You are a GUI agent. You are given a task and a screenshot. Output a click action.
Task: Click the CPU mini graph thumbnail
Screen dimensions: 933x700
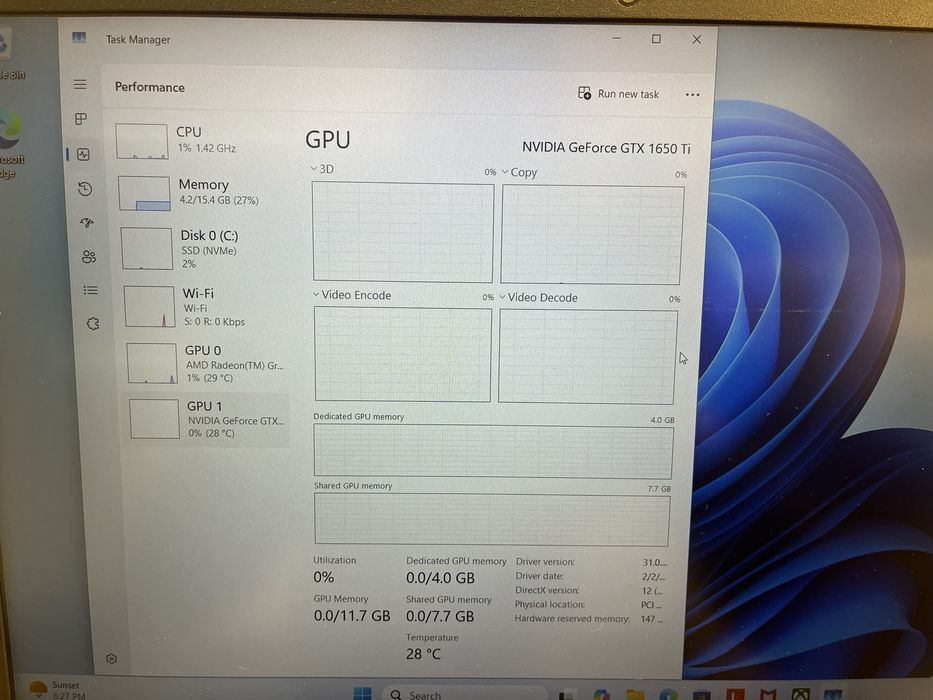tap(142, 141)
